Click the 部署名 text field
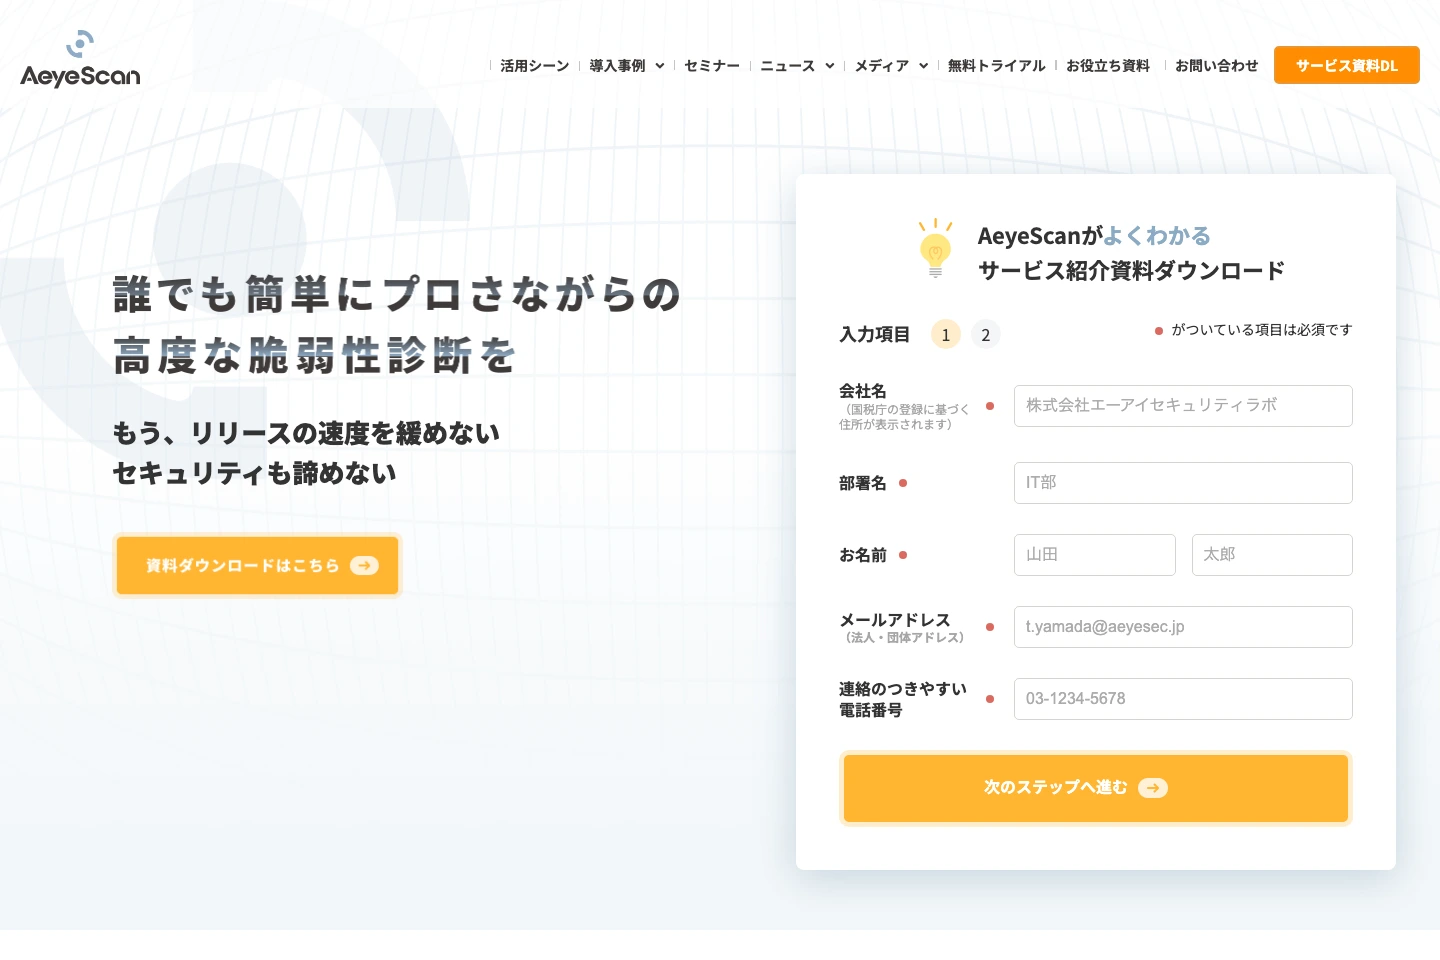This screenshot has height=960, width=1440. (1183, 483)
